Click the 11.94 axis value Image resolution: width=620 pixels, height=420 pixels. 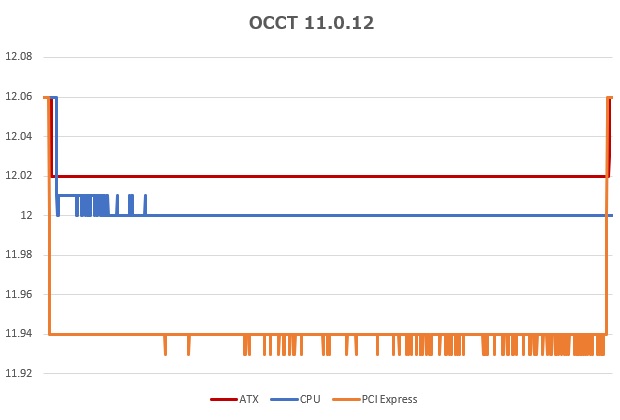coord(19,334)
